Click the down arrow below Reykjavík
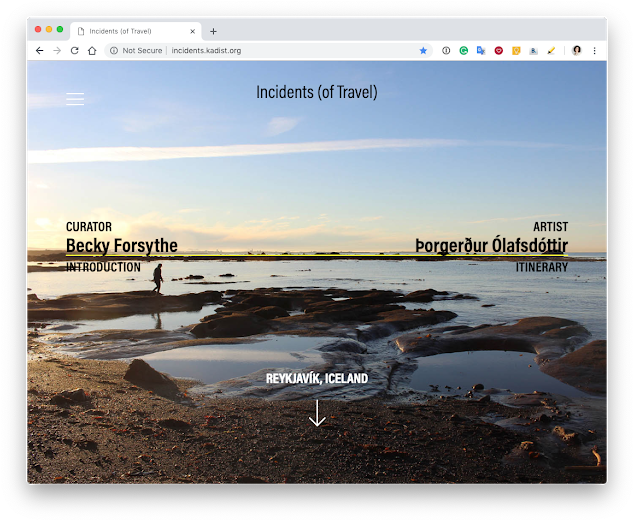This screenshot has height=520, width=633. [317, 413]
